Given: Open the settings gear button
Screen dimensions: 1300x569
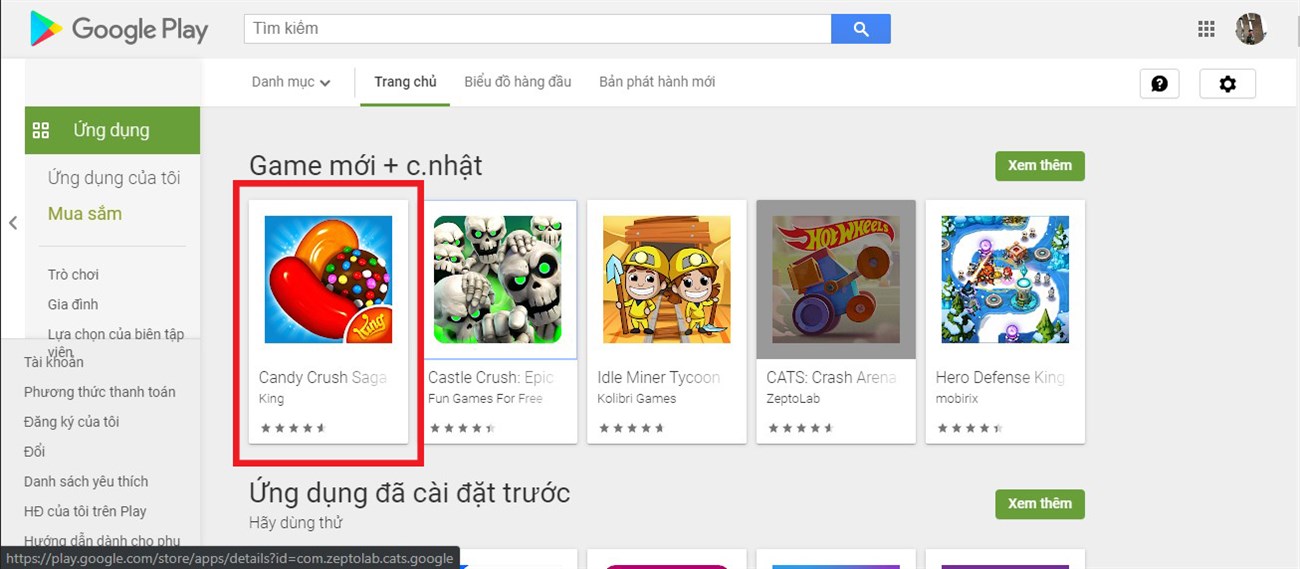Looking at the screenshot, I should click(1227, 84).
